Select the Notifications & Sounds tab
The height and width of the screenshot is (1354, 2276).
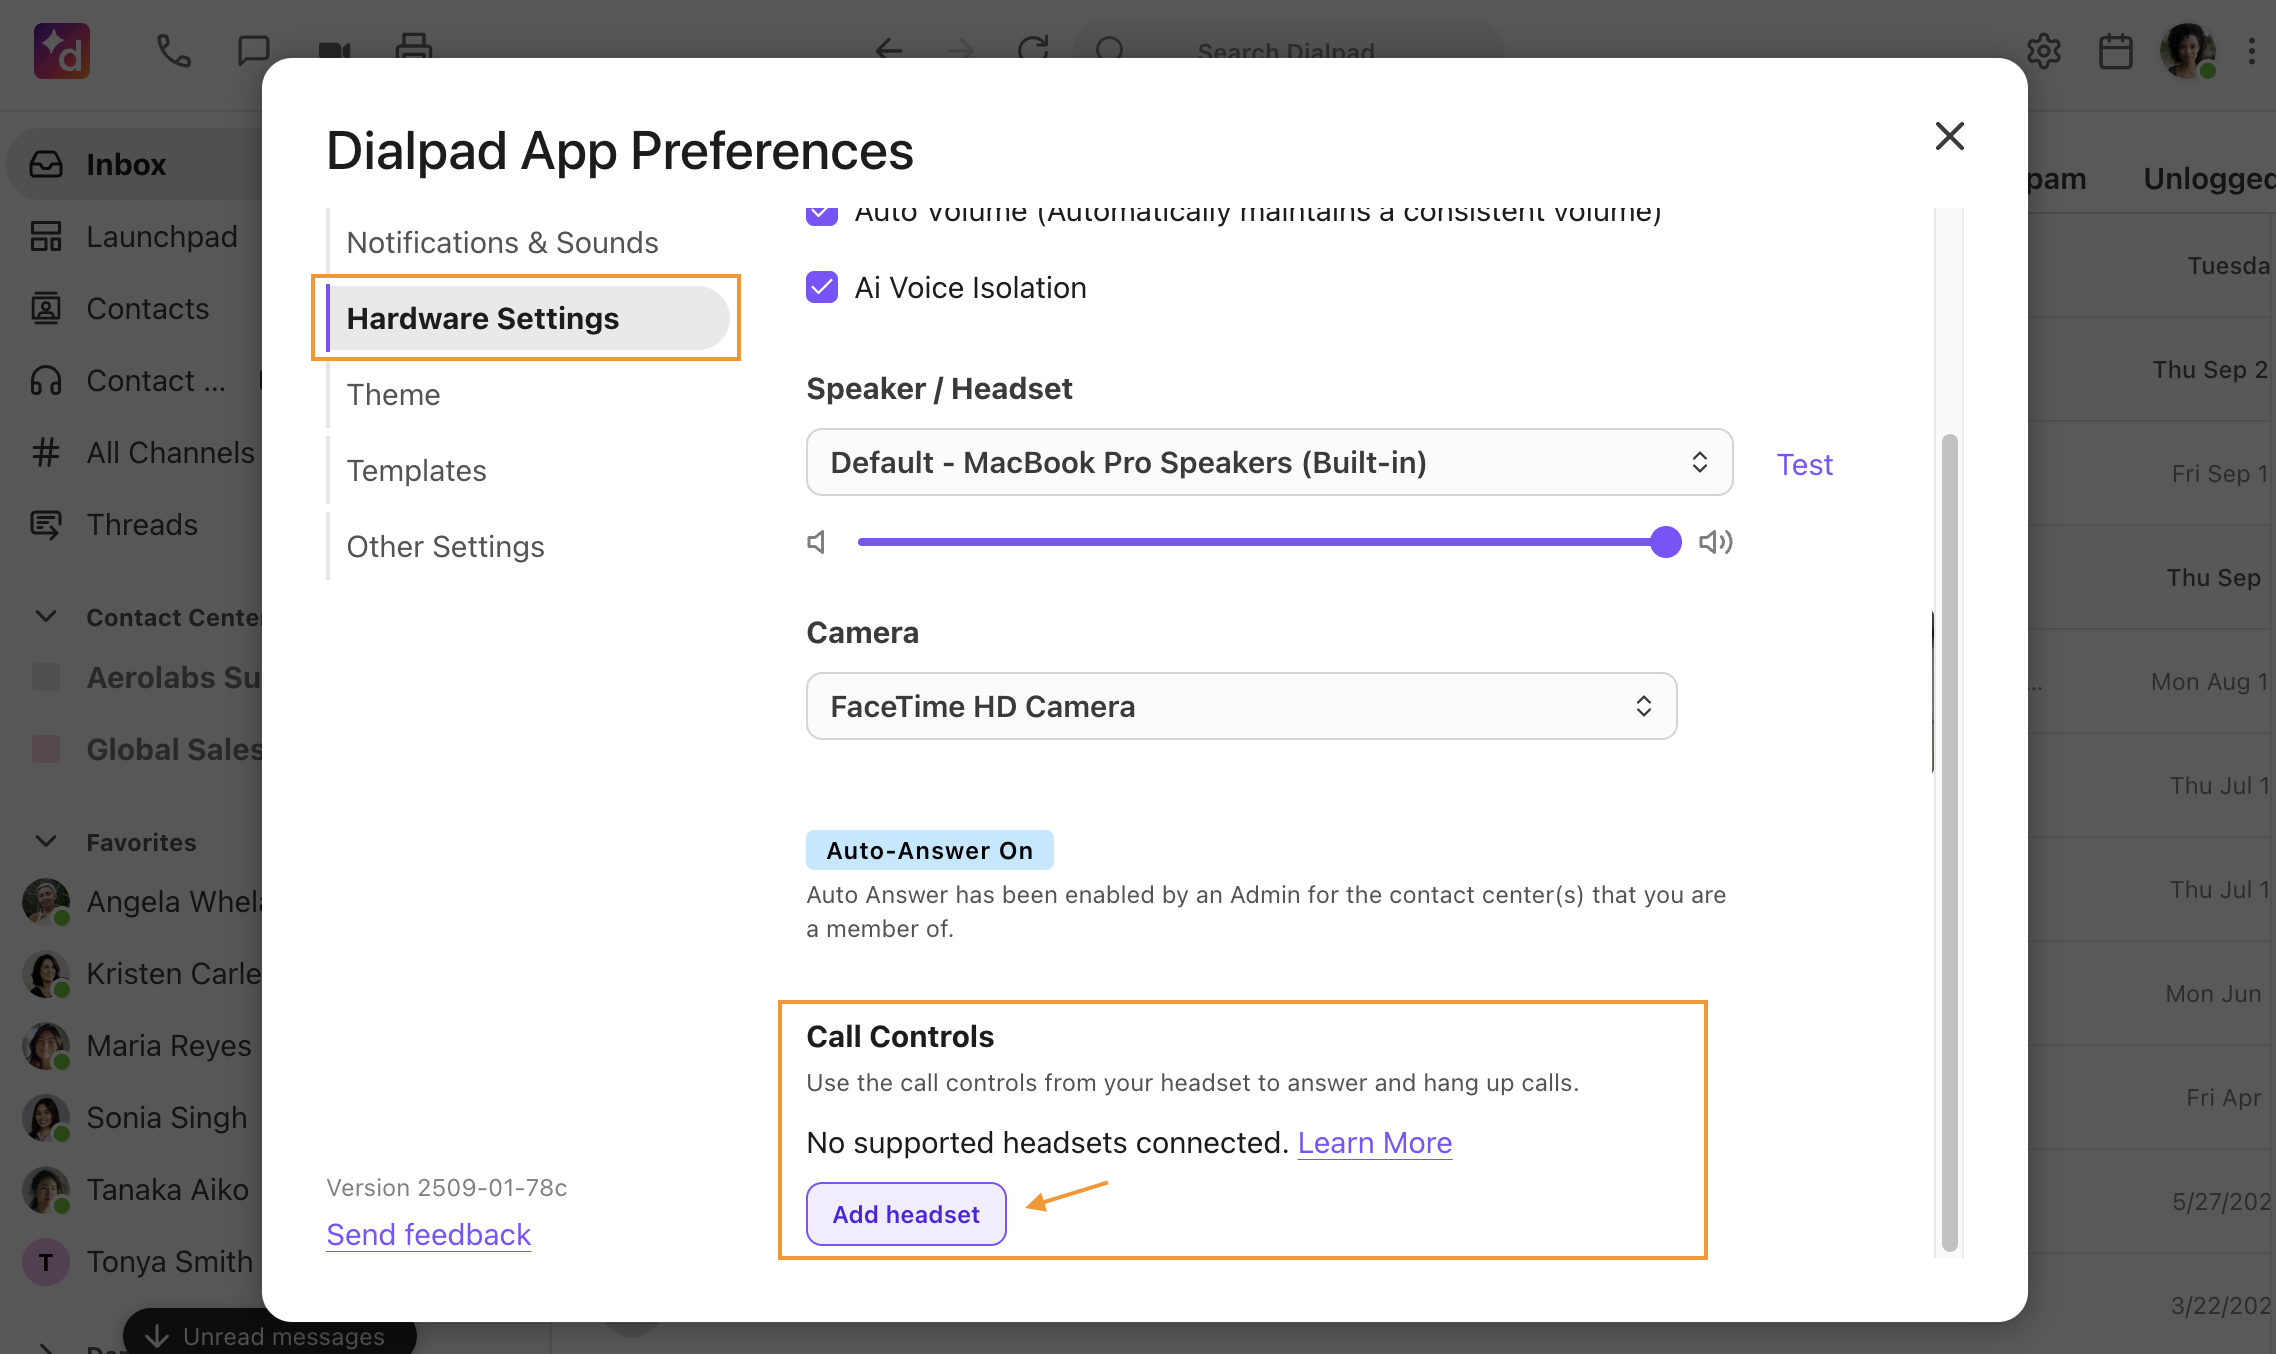click(x=502, y=242)
